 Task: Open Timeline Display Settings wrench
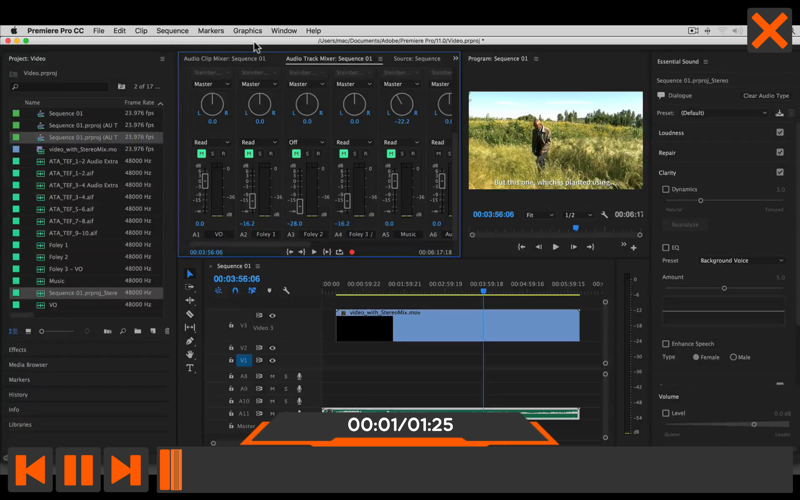(286, 290)
